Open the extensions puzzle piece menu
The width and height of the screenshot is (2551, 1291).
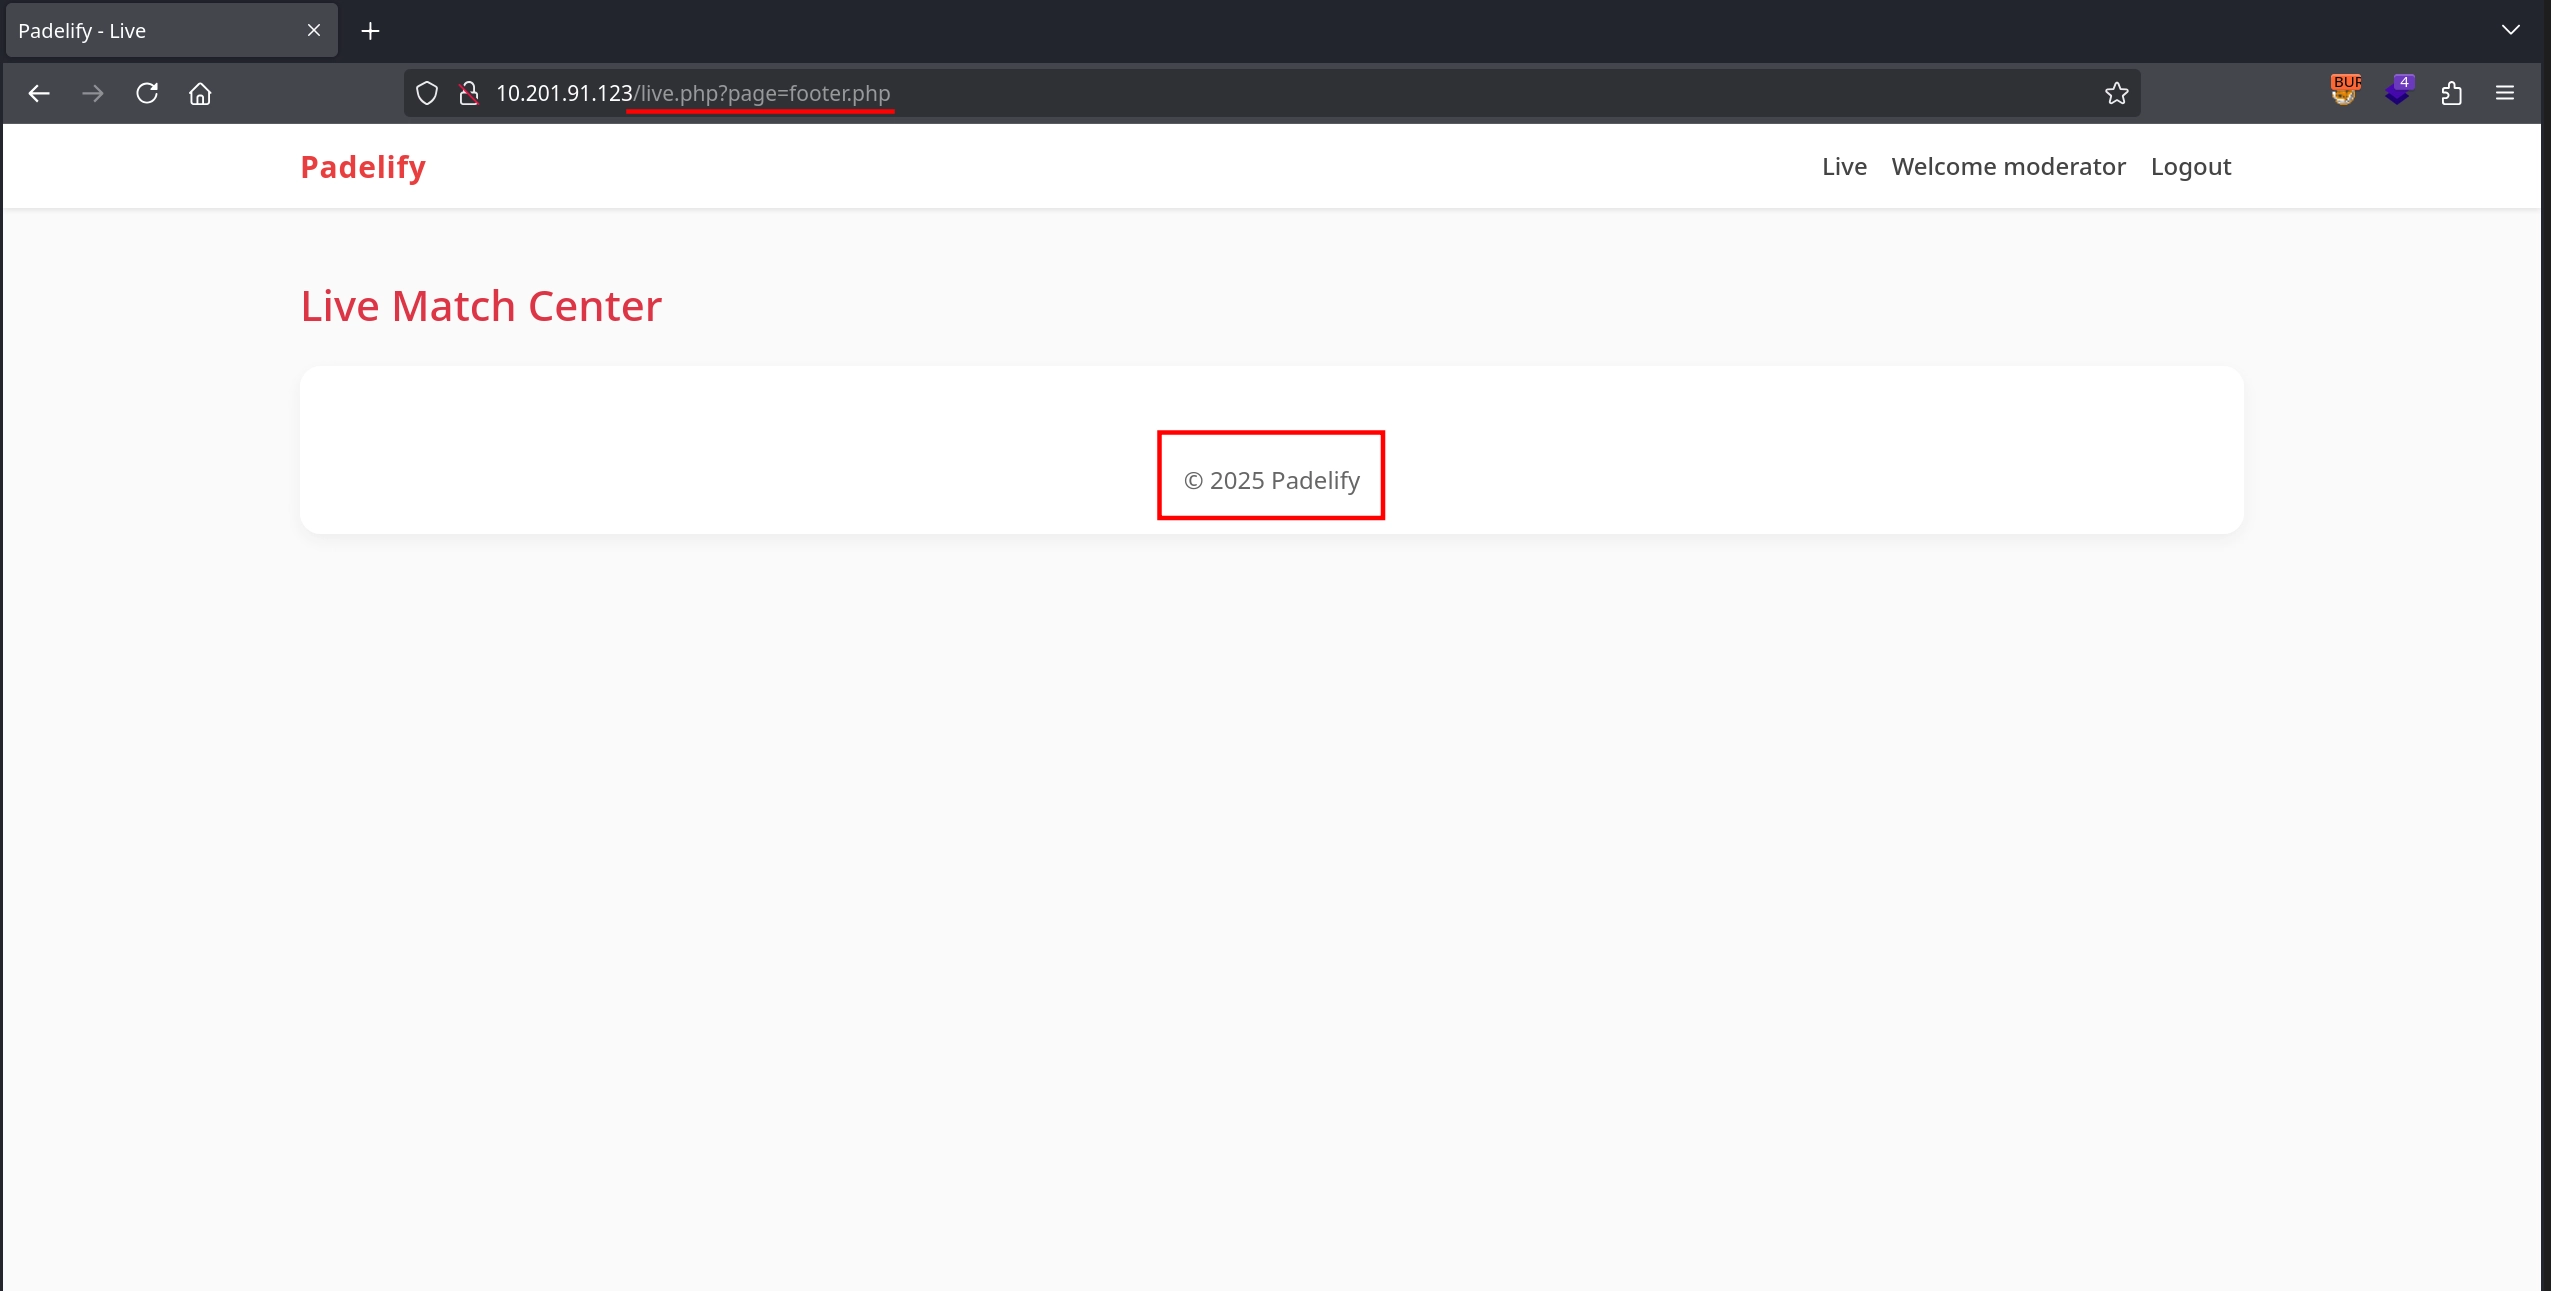(2451, 93)
